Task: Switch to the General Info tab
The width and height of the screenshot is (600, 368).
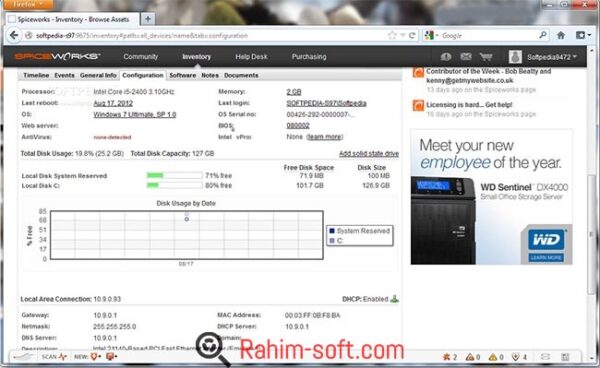Action: tap(98, 75)
